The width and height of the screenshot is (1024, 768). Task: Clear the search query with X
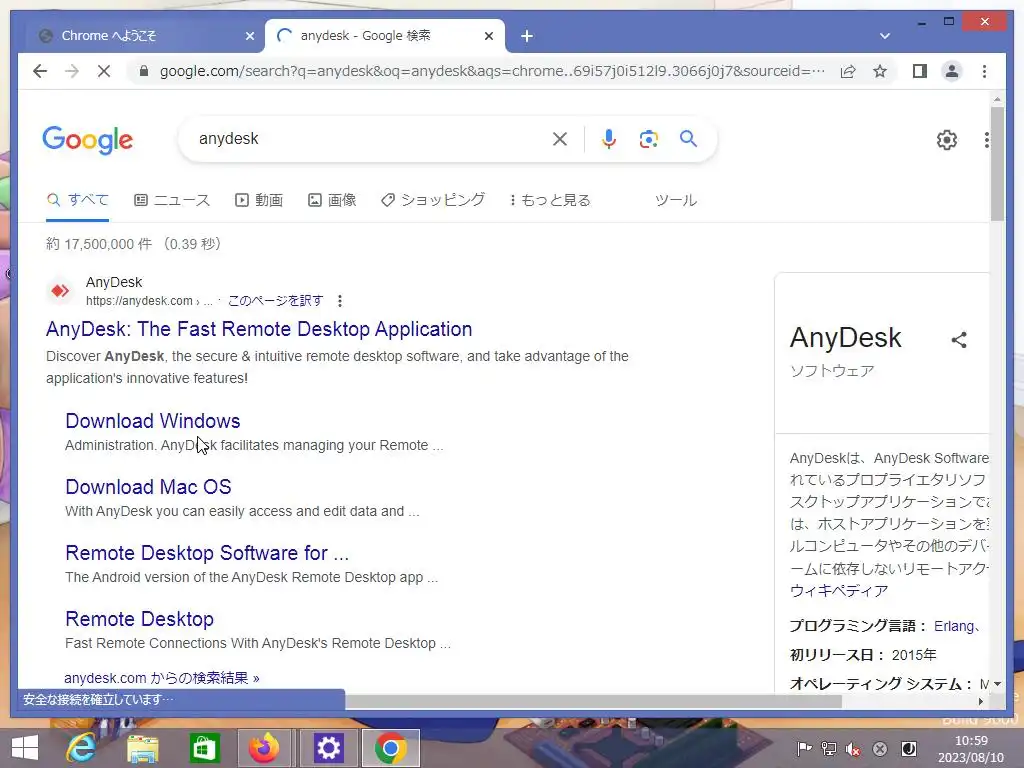coord(560,139)
